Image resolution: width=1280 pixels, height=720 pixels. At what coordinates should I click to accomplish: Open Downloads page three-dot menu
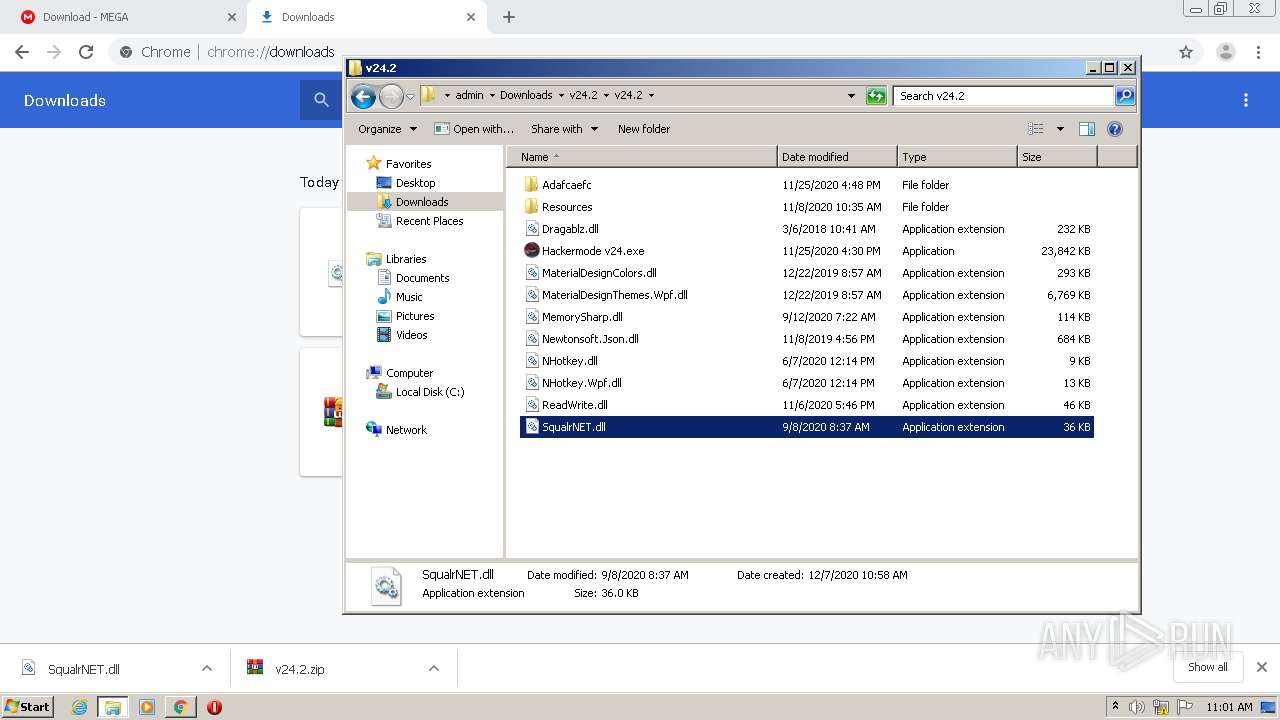coord(1246,100)
